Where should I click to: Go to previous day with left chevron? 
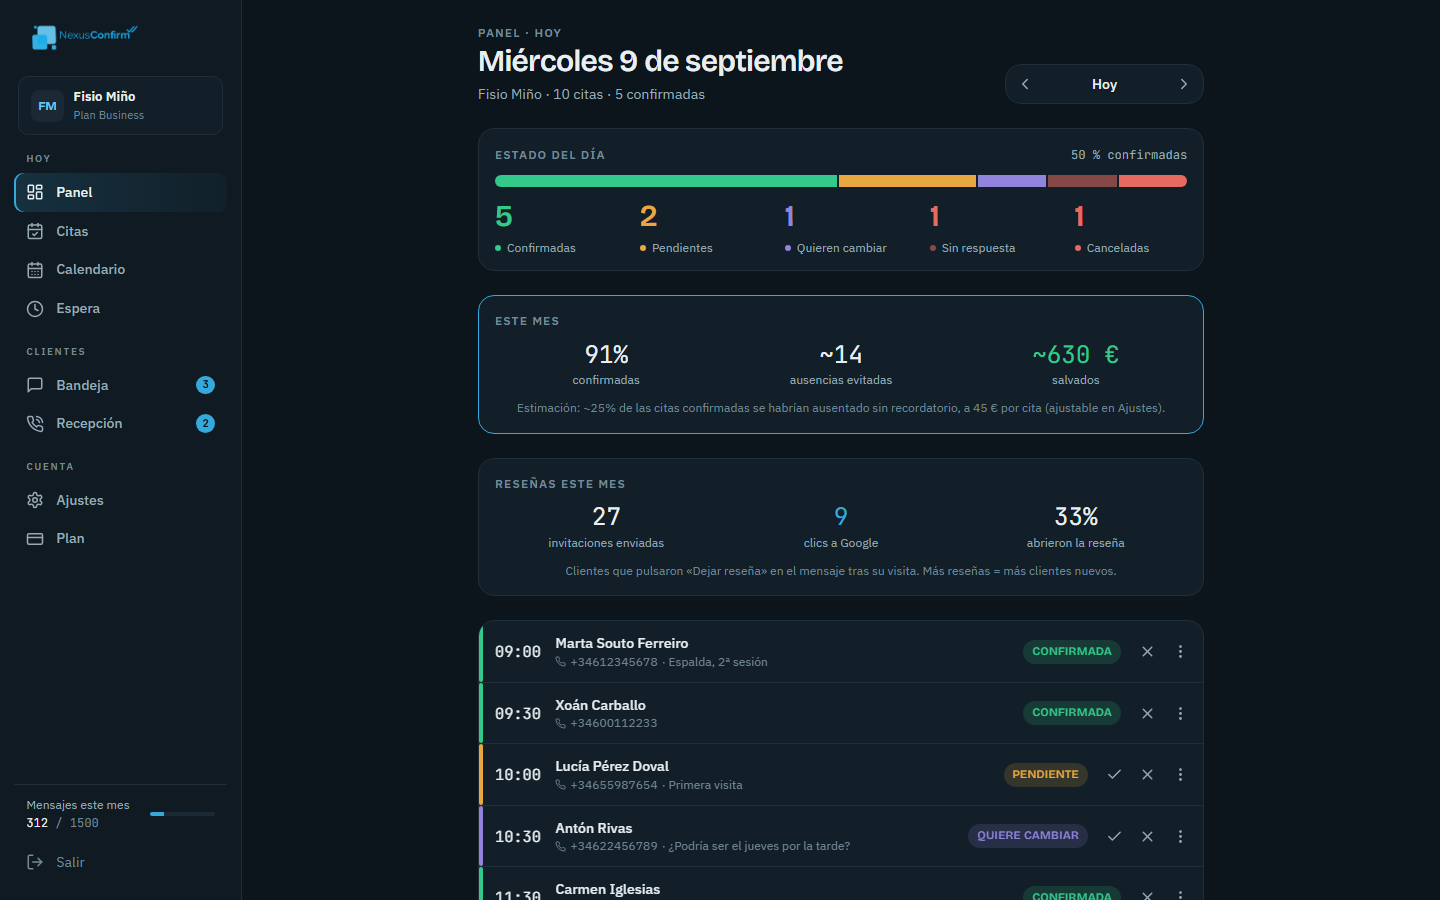pyautogui.click(x=1025, y=84)
